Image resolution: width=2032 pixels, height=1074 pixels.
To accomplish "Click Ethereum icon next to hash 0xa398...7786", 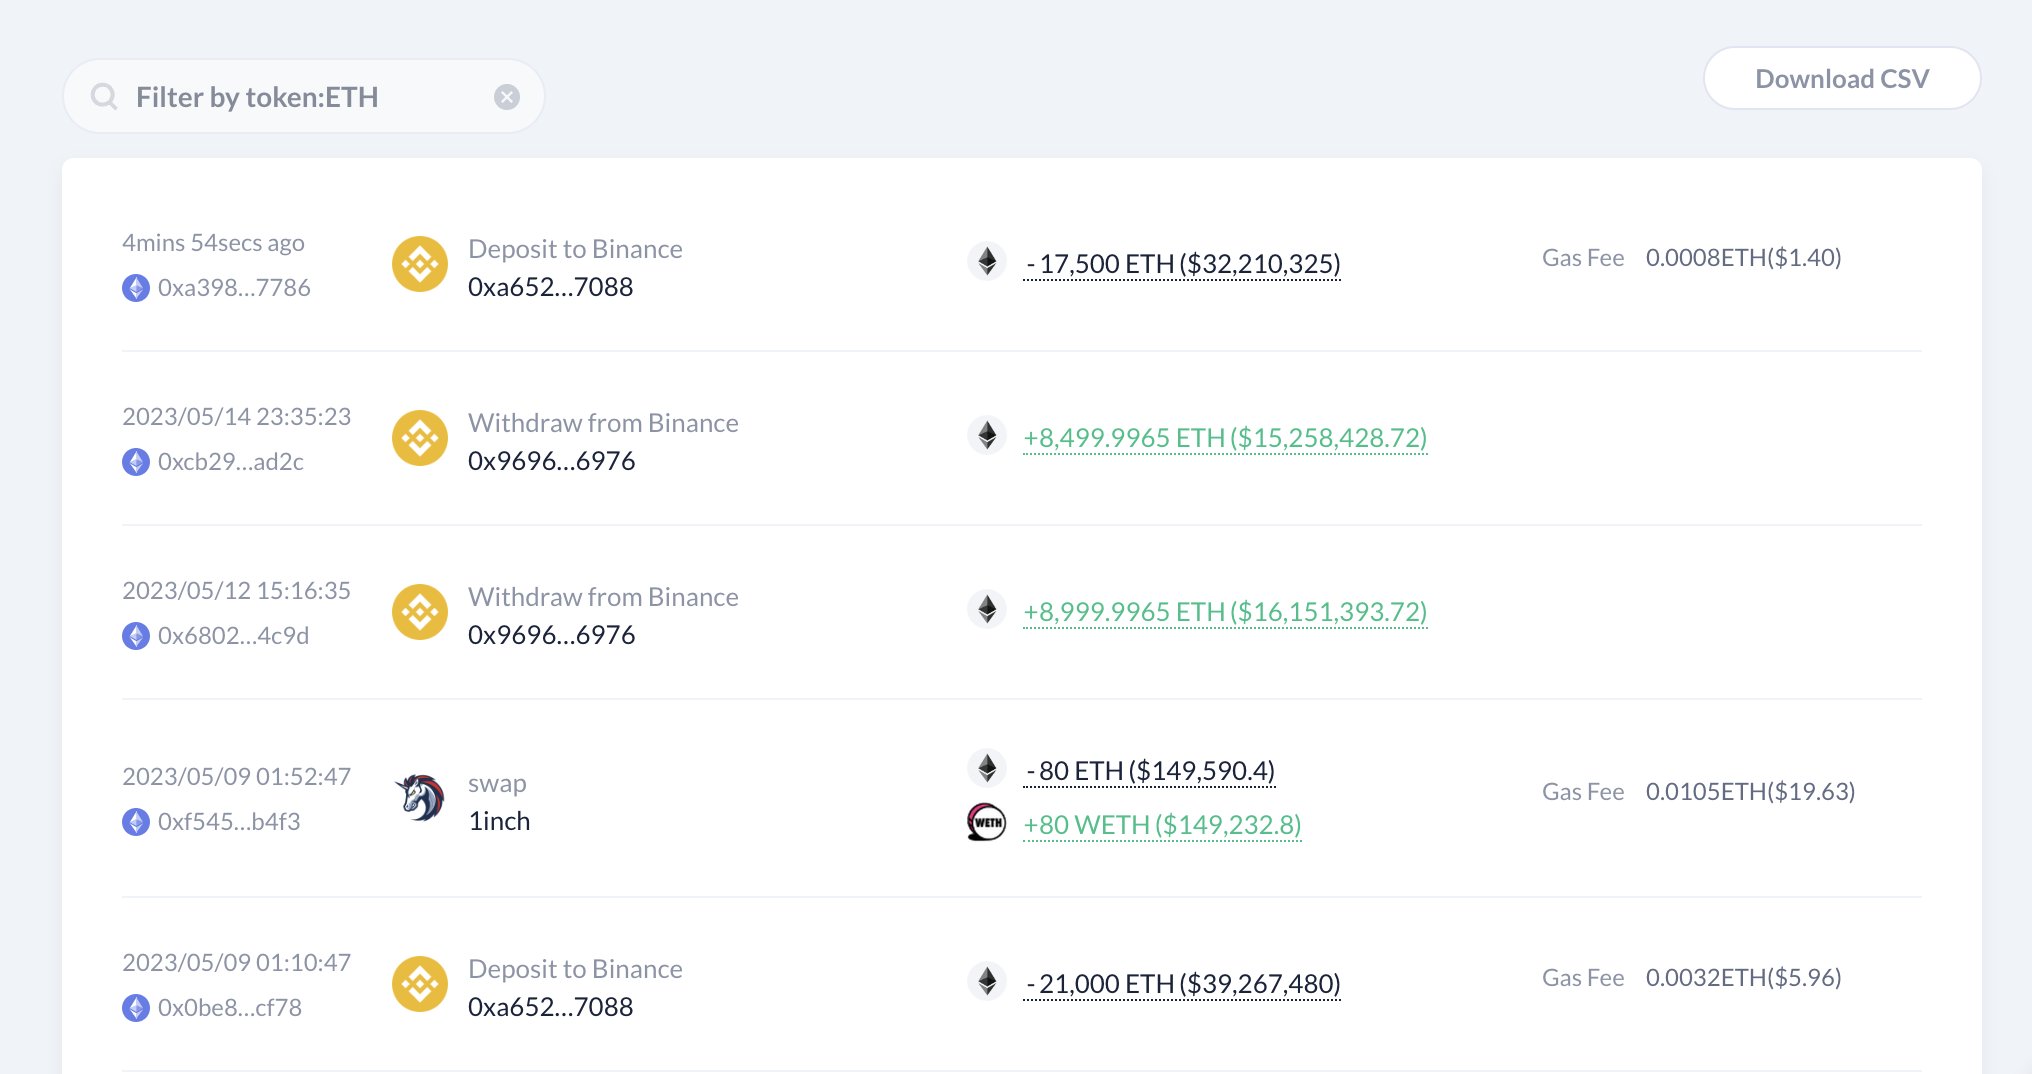I will pos(136,288).
